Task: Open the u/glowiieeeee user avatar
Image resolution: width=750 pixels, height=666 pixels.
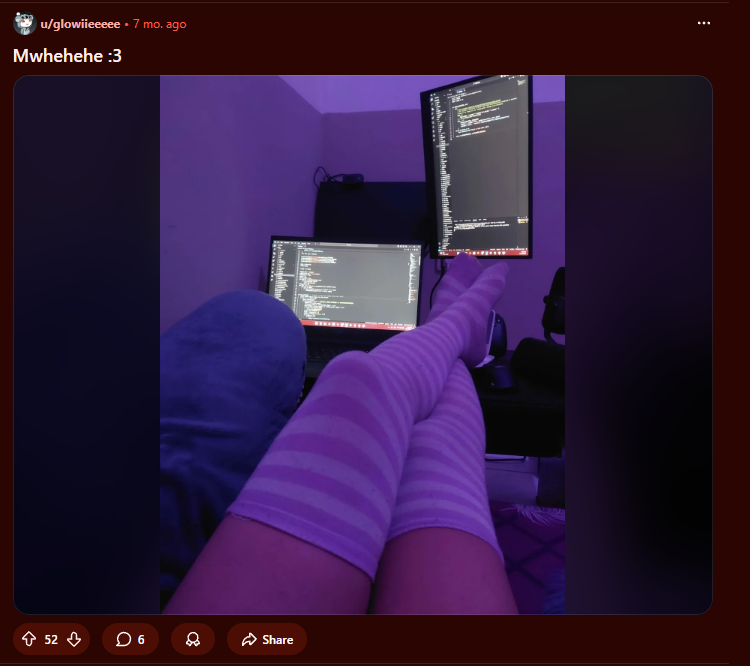Action: click(25, 23)
